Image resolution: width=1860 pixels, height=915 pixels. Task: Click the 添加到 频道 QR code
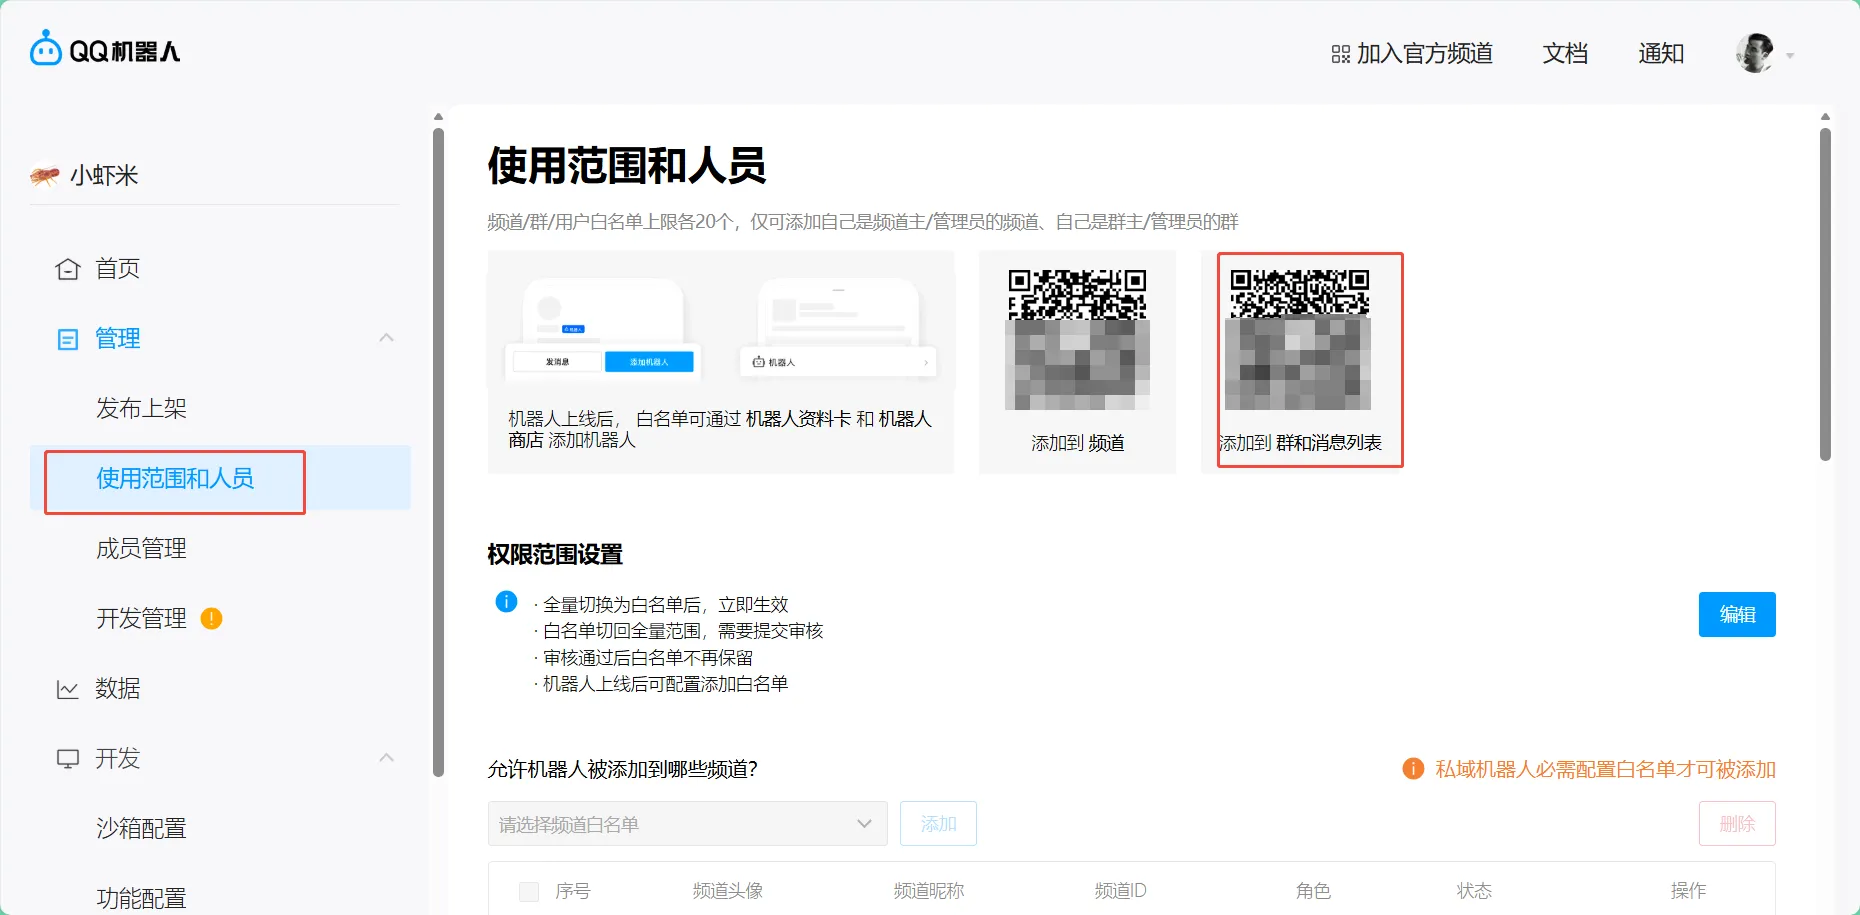click(x=1077, y=340)
